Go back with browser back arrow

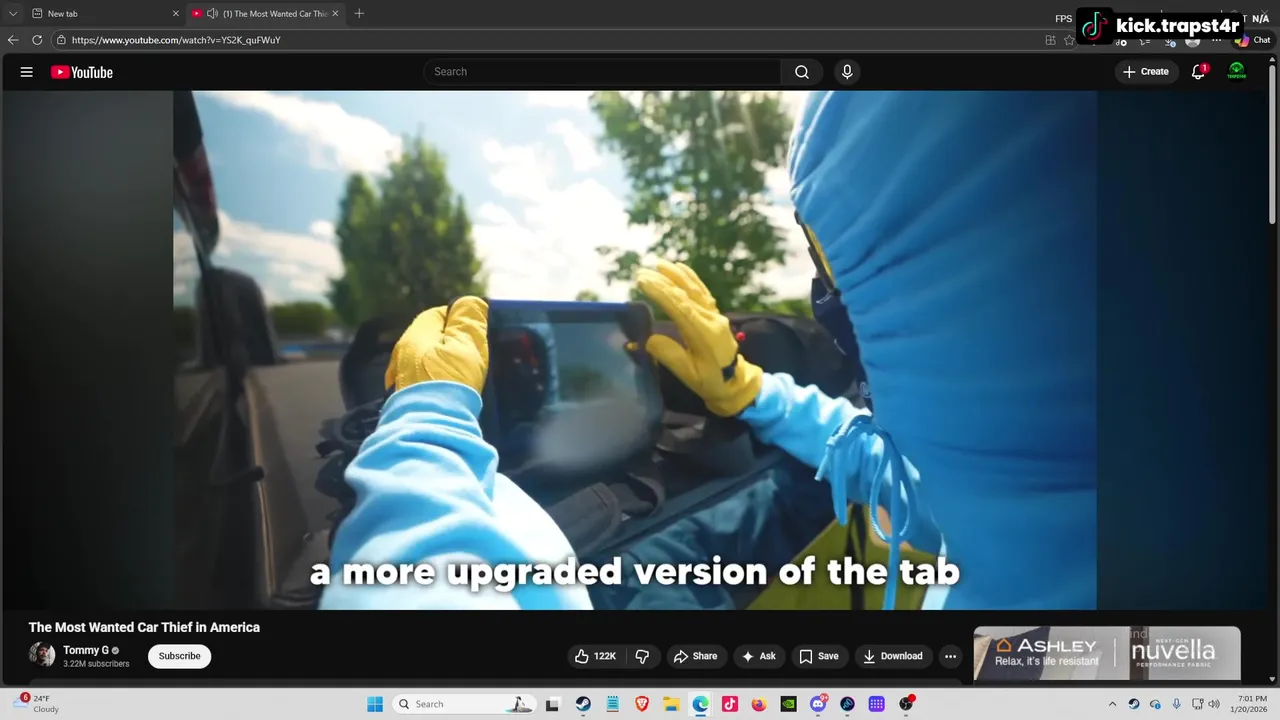pyautogui.click(x=13, y=40)
